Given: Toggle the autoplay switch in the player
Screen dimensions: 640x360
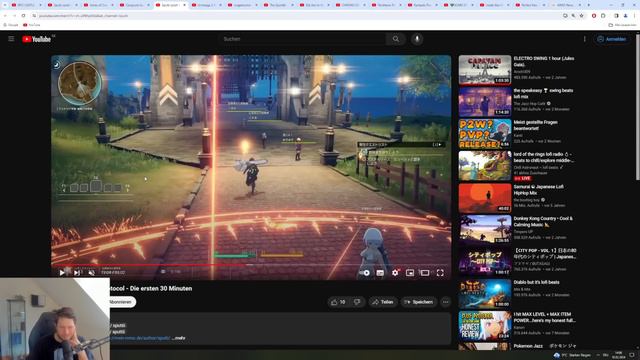Looking at the screenshot, I should 365,273.
